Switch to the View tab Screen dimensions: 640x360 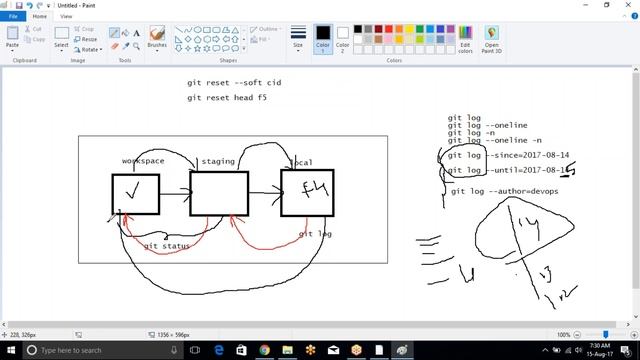[66, 16]
